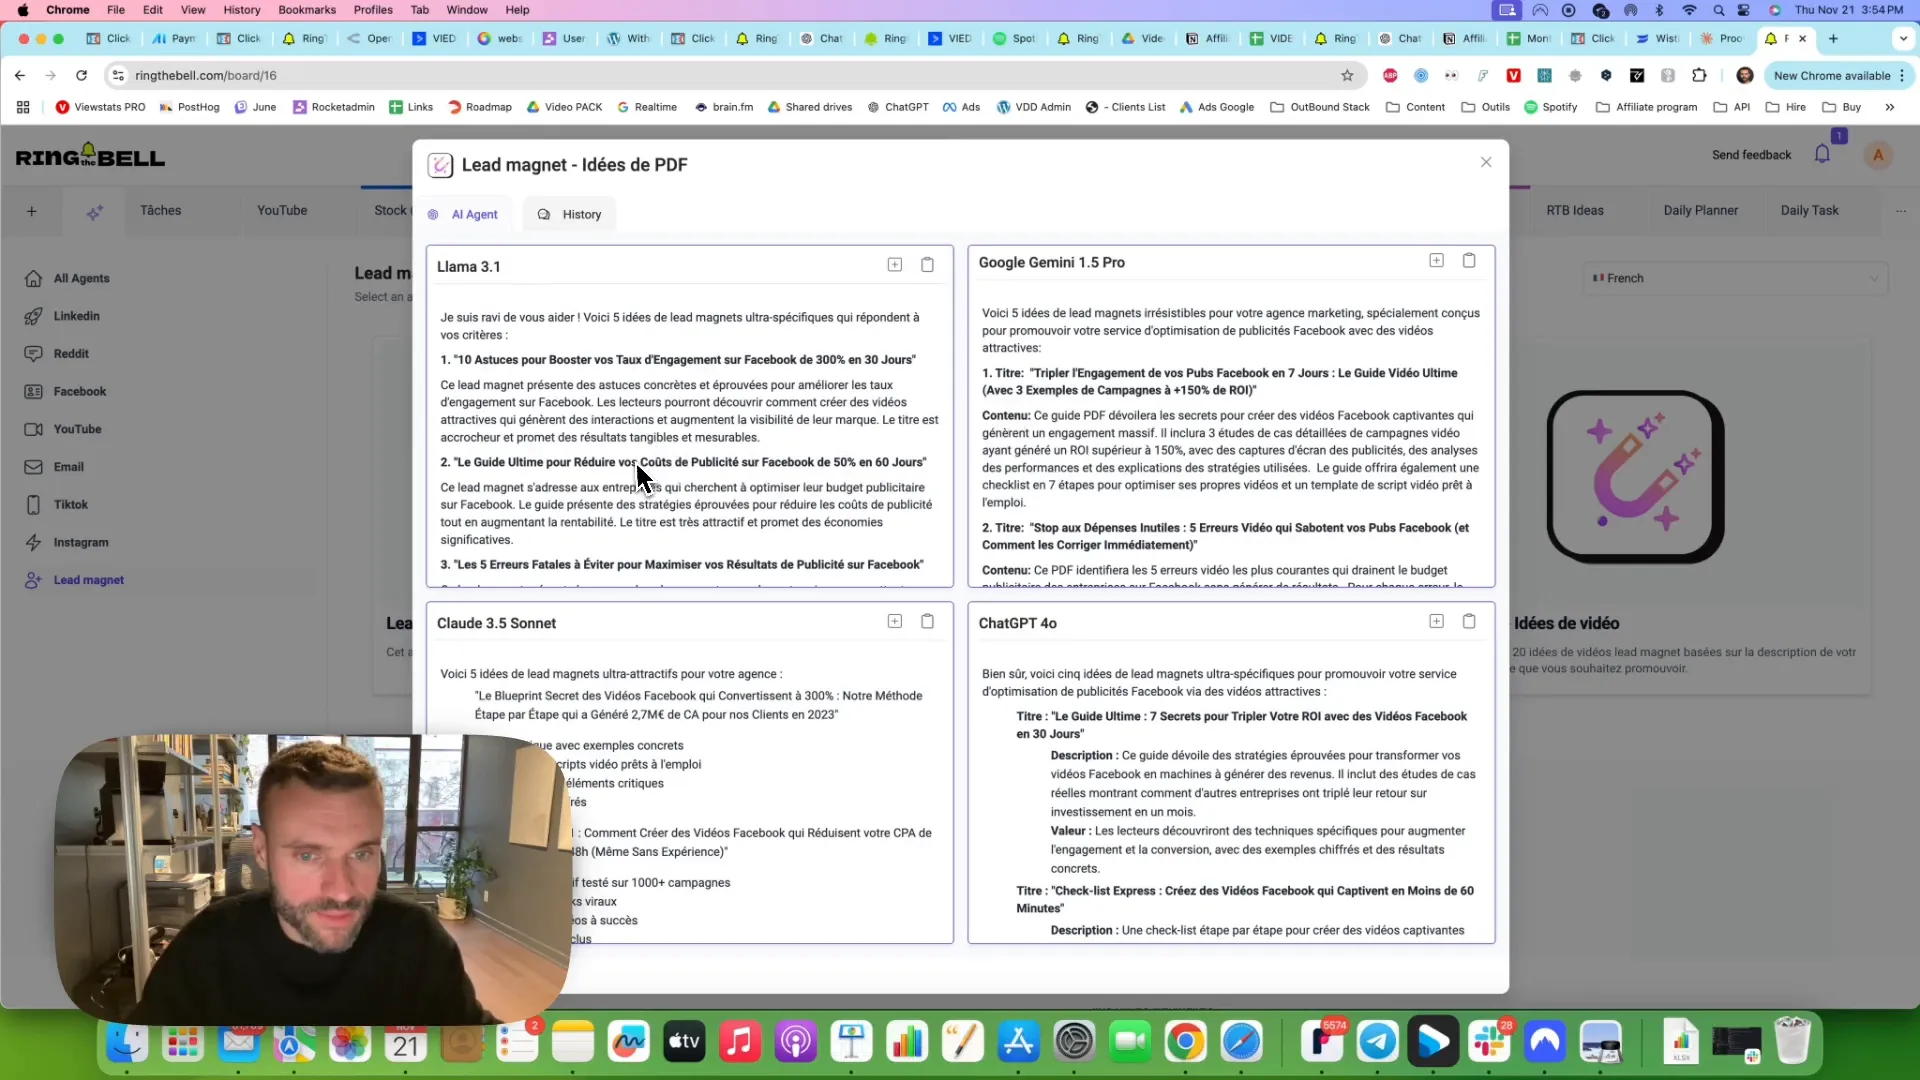1920x1080 pixels.
Task: Show more bookmarks chevron
Action: point(1889,107)
